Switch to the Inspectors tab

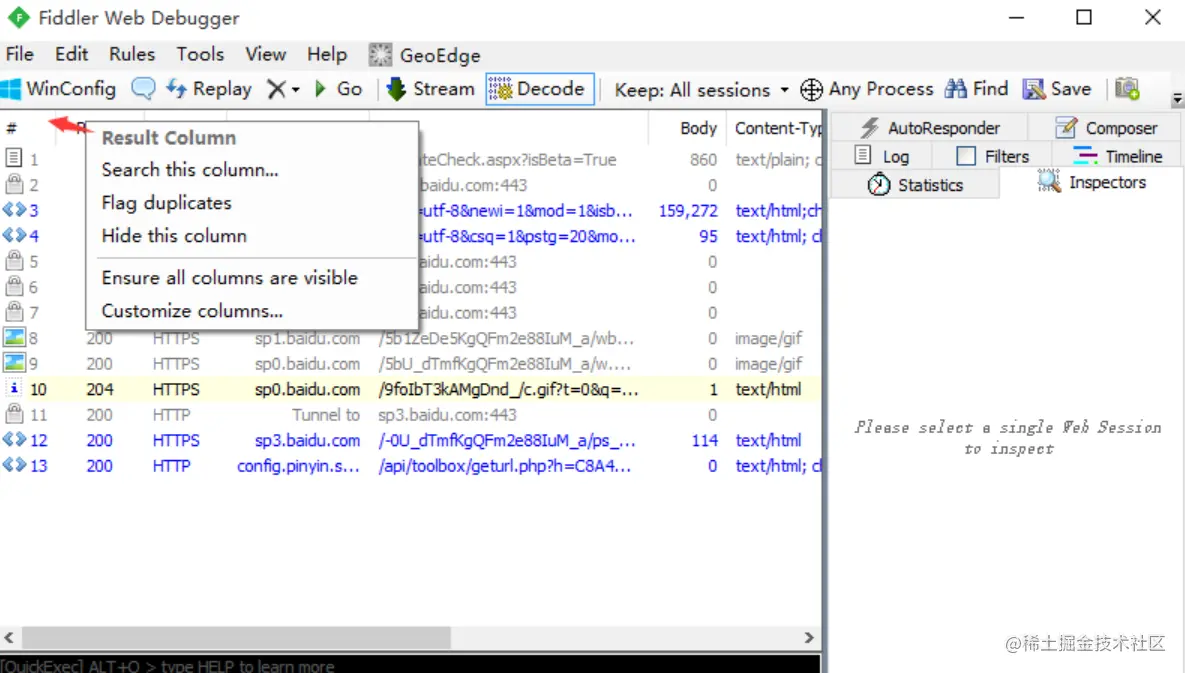1092,182
